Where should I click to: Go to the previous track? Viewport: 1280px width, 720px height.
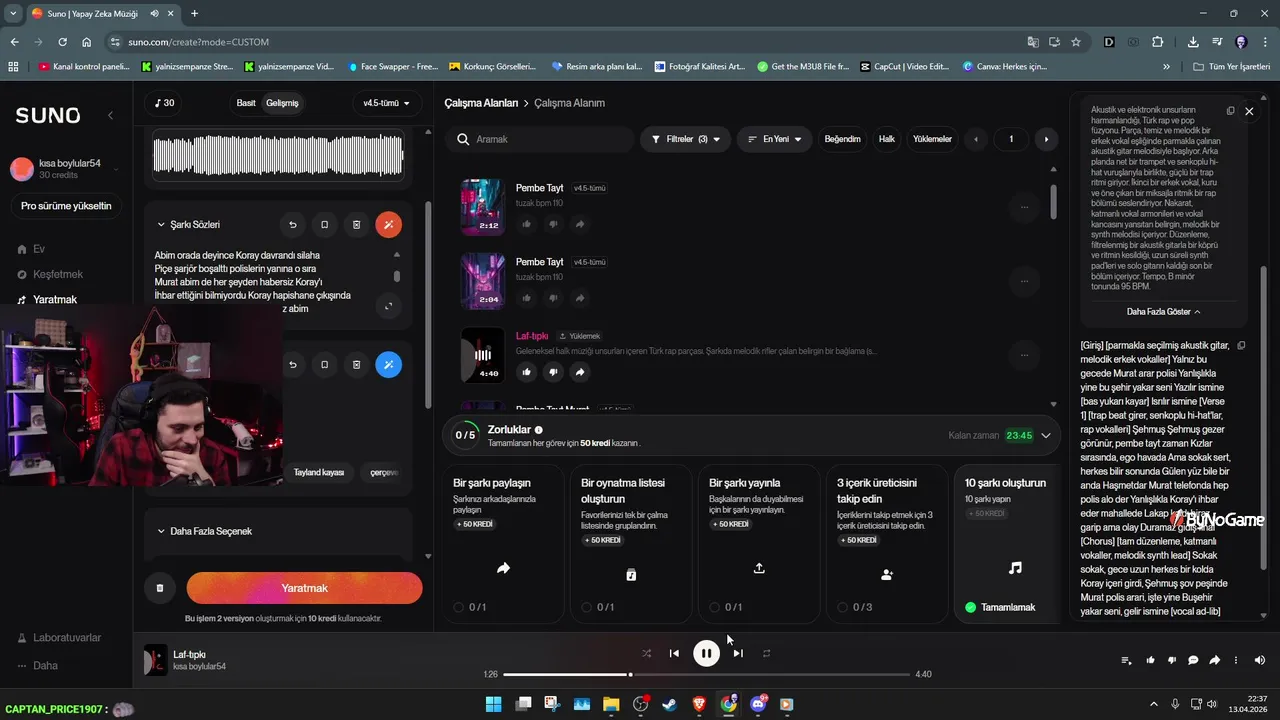pyautogui.click(x=674, y=653)
